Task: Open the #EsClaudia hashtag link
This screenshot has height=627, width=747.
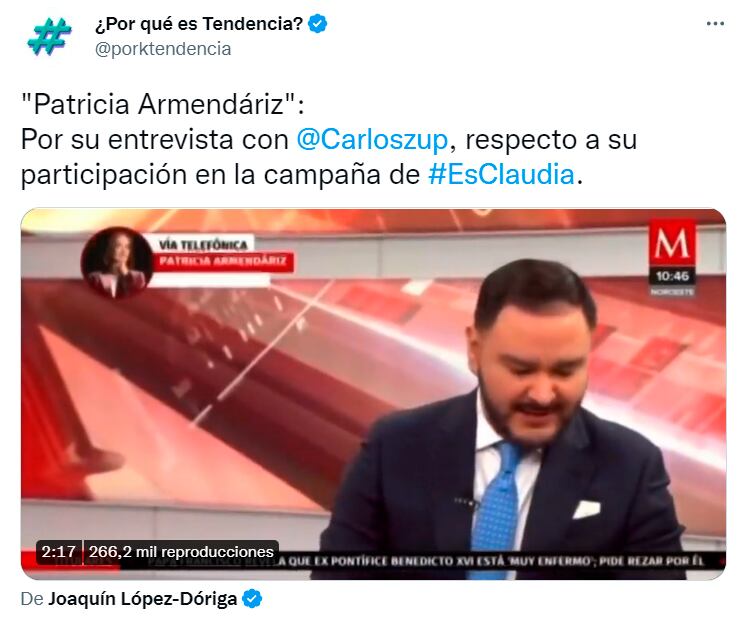Action: click(502, 174)
